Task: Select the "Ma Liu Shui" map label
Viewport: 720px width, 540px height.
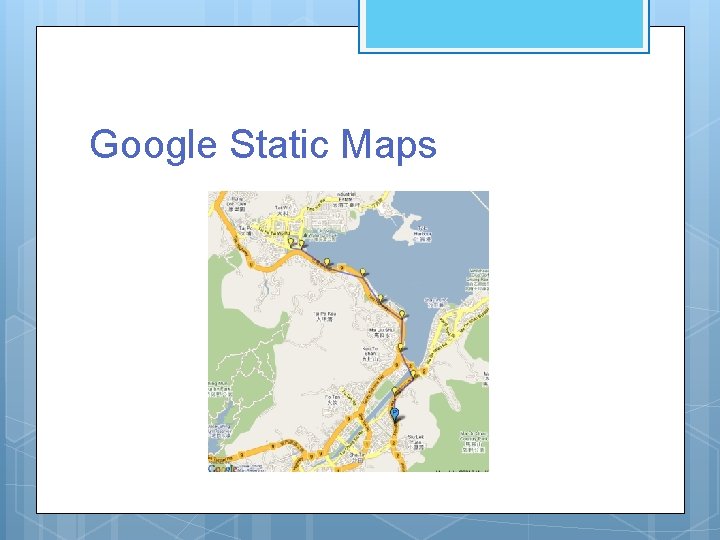Action: click(x=381, y=332)
